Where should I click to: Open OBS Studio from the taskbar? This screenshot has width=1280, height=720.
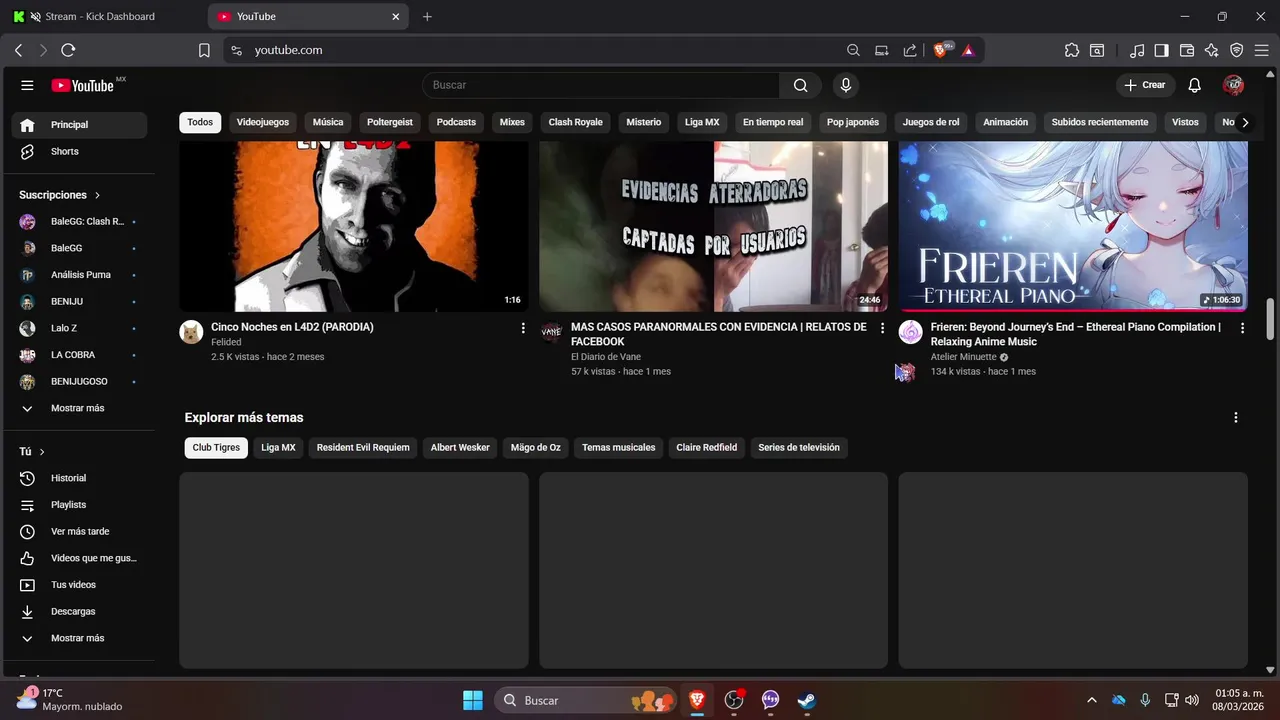click(x=734, y=701)
